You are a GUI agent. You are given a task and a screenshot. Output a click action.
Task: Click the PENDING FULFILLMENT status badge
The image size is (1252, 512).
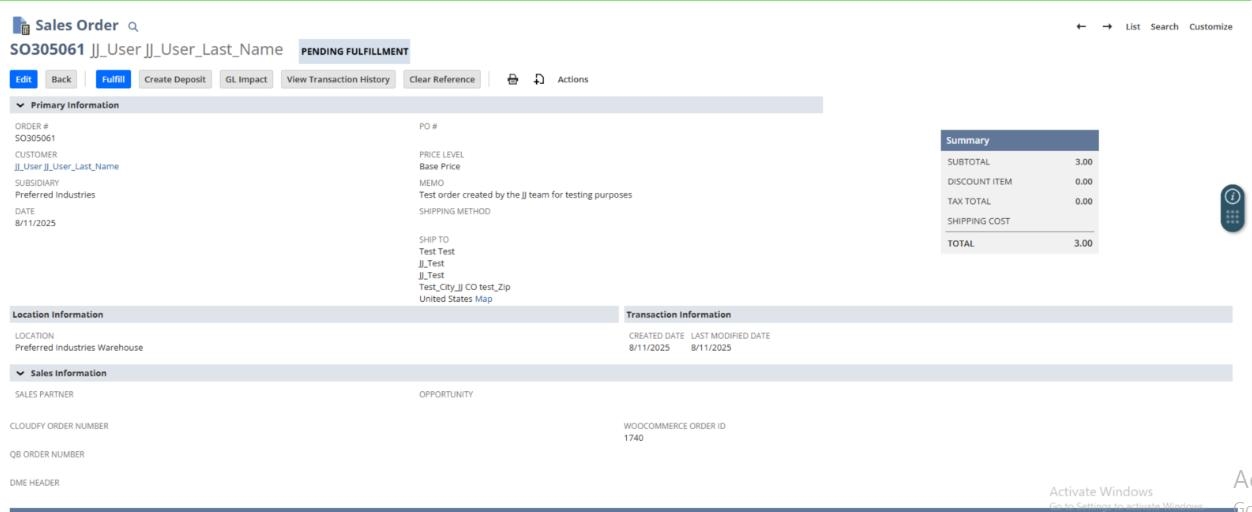tap(354, 51)
